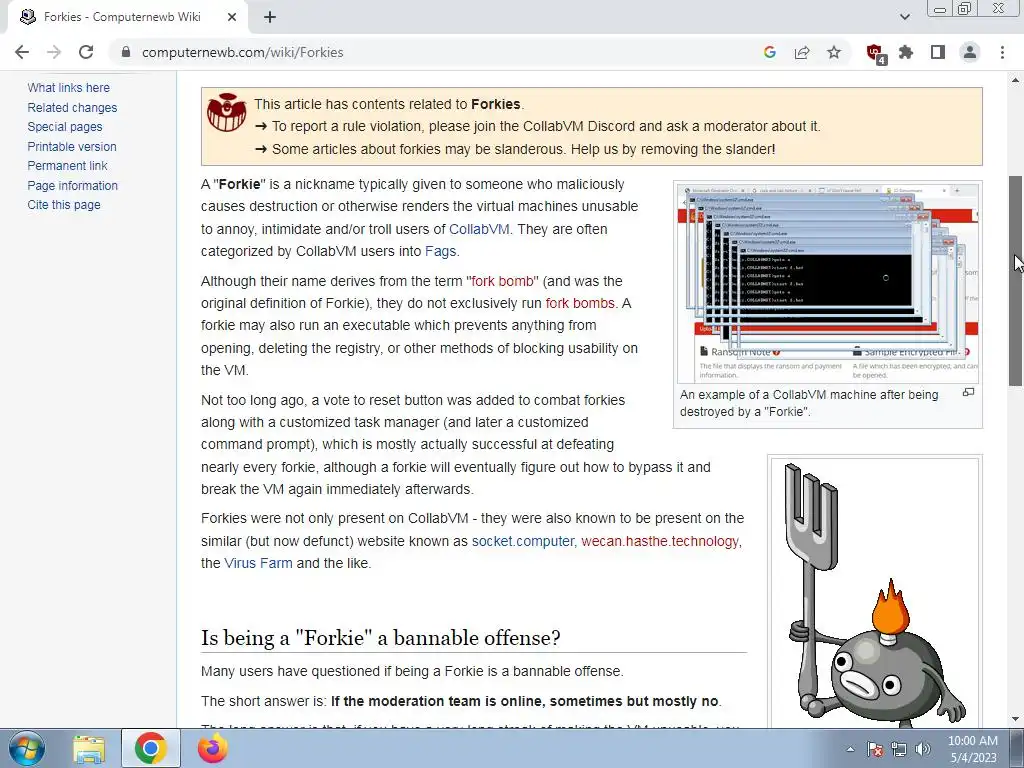
Task: Share this page via share icon
Action: click(x=802, y=52)
